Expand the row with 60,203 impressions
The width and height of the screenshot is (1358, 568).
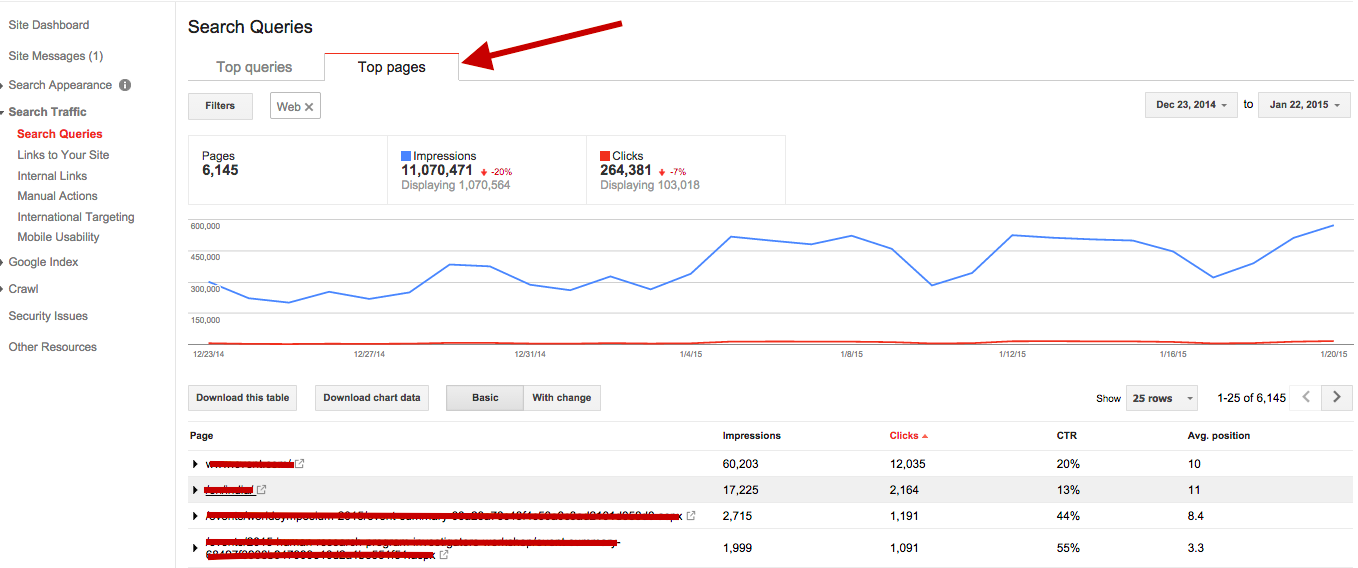click(196, 464)
